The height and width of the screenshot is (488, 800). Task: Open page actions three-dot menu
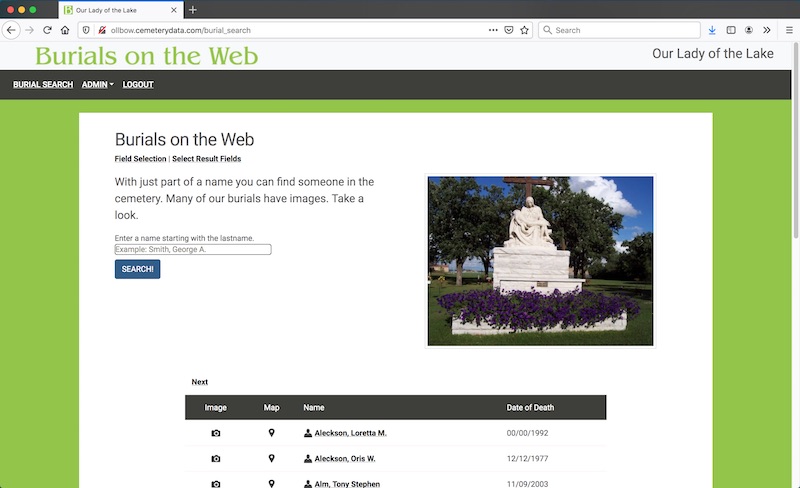point(493,30)
